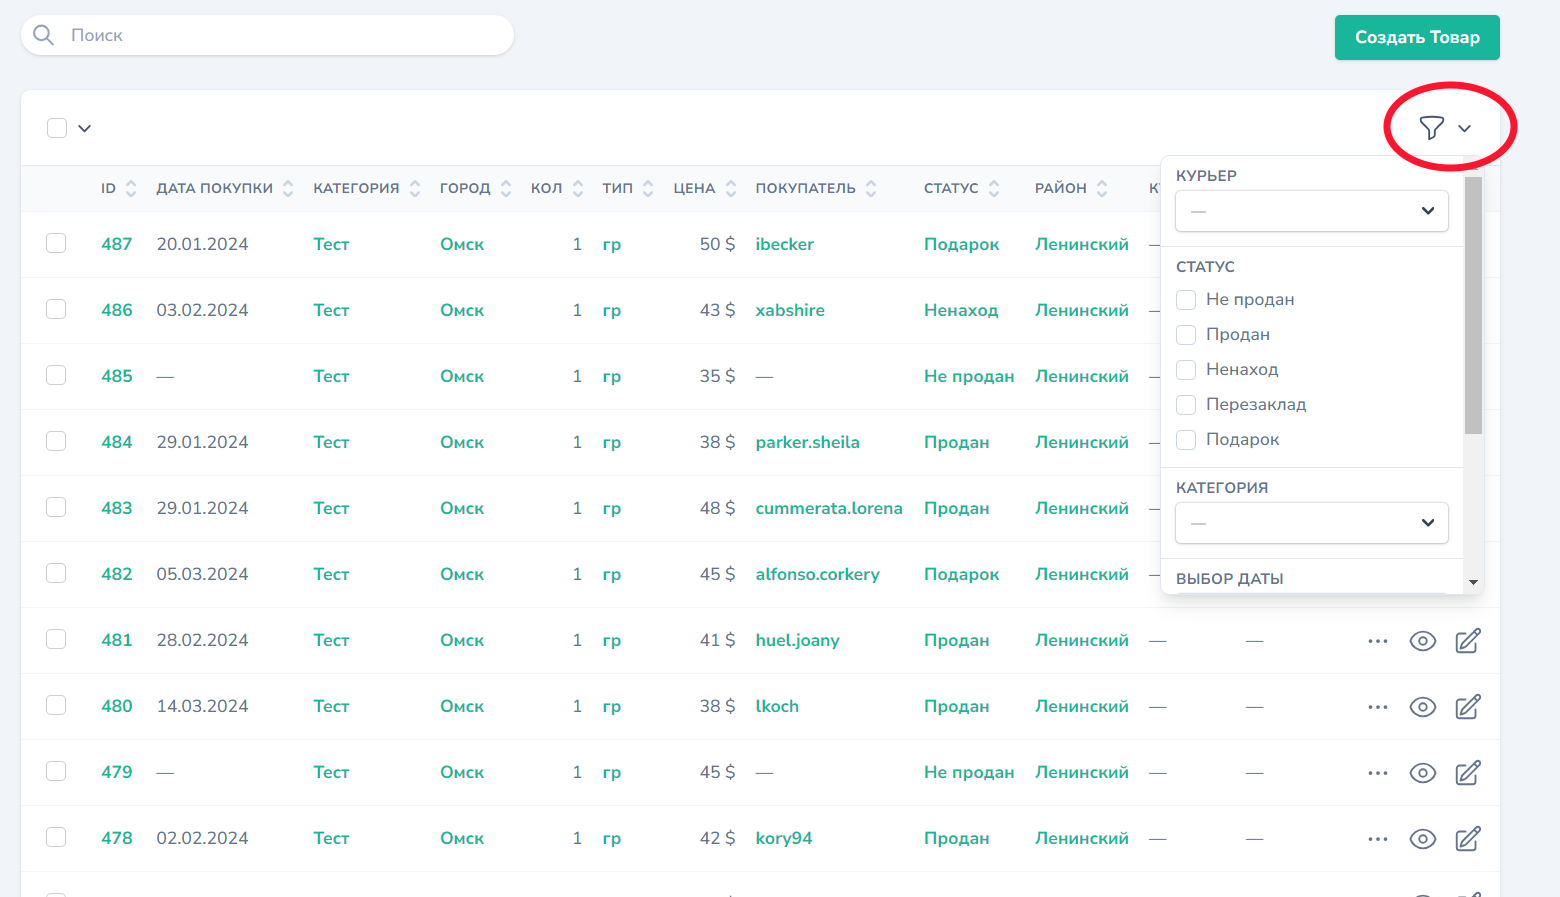Image resolution: width=1560 pixels, height=897 pixels.
Task: Sort by Район column
Action: coord(1102,188)
